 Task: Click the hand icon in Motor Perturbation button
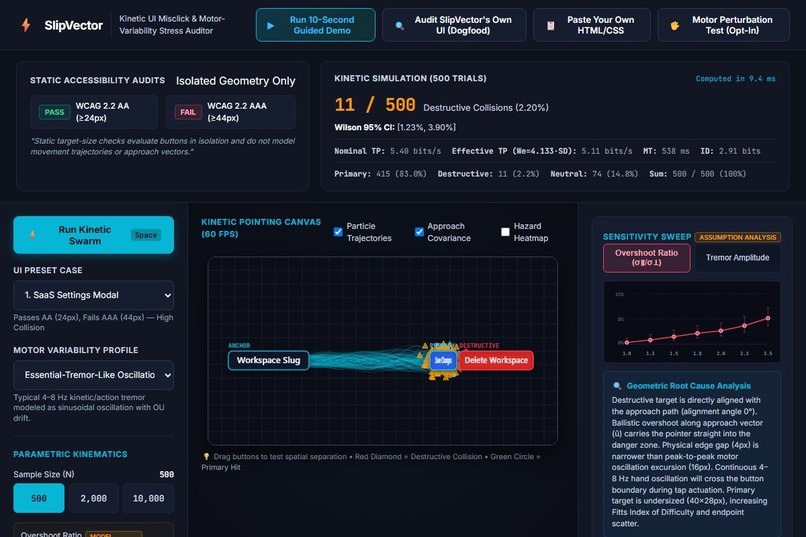(x=675, y=25)
